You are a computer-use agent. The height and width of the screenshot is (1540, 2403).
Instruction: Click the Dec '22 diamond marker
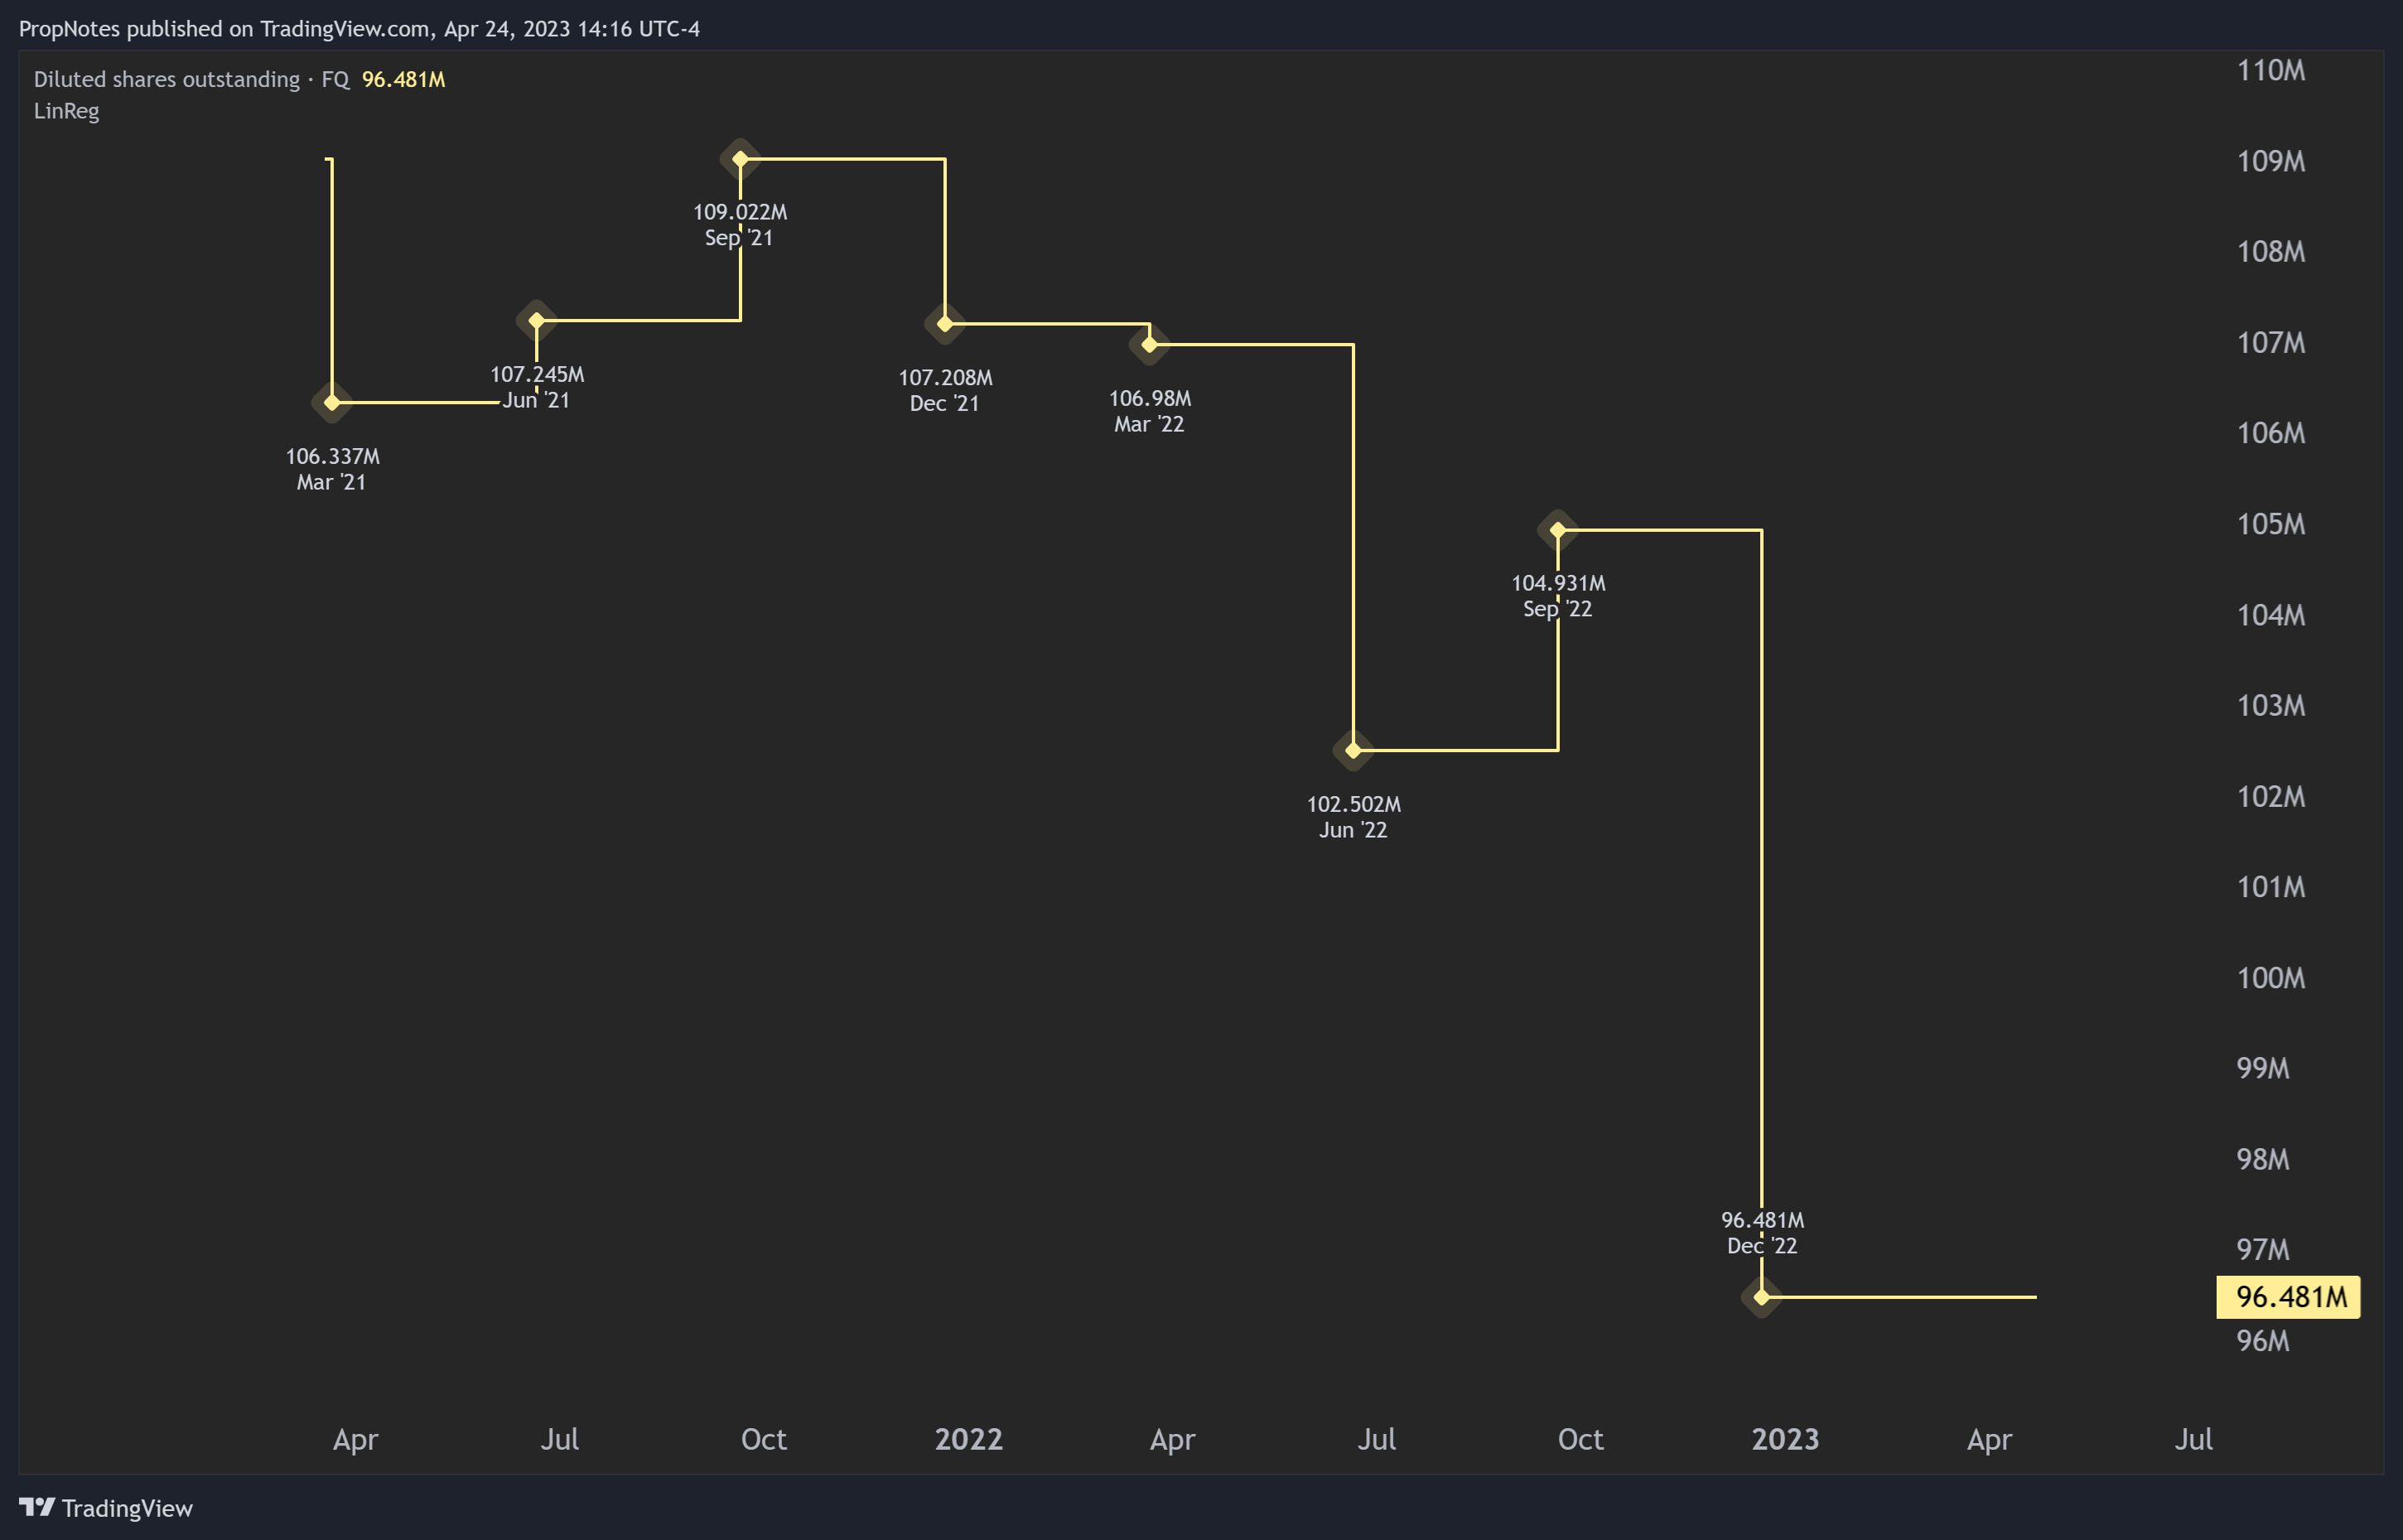coord(1762,1297)
